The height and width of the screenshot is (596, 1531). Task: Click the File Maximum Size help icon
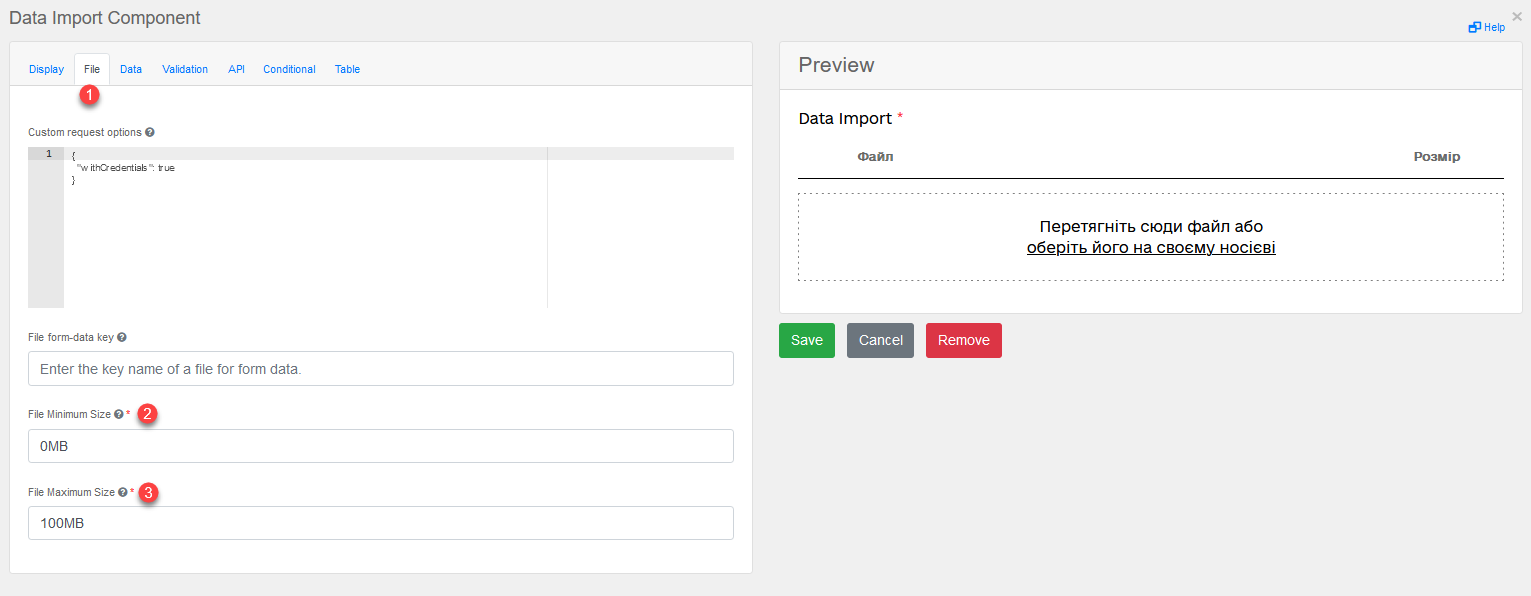click(122, 492)
